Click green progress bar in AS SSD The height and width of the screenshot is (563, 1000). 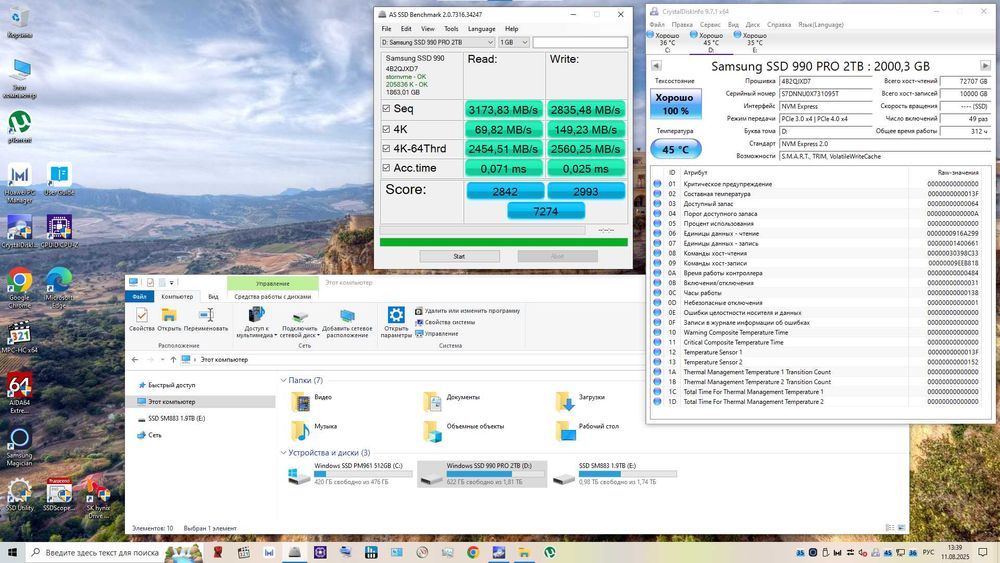pos(504,242)
